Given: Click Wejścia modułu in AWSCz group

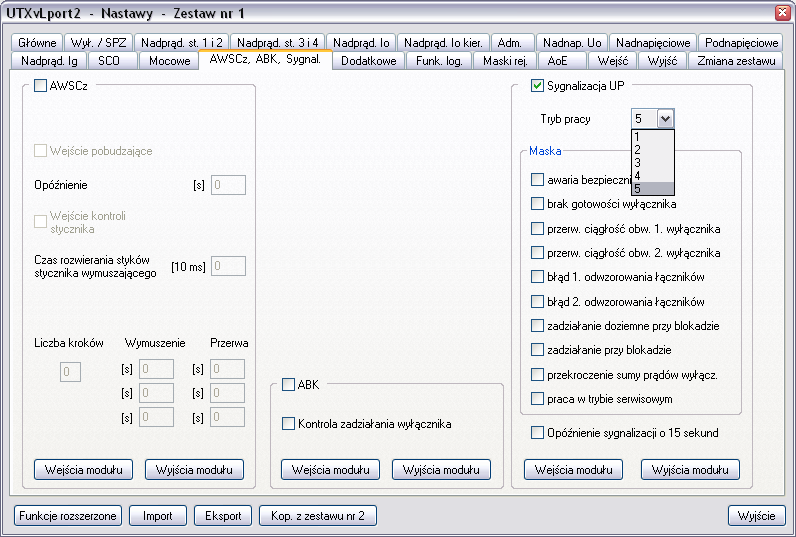Looking at the screenshot, I should [x=83, y=469].
